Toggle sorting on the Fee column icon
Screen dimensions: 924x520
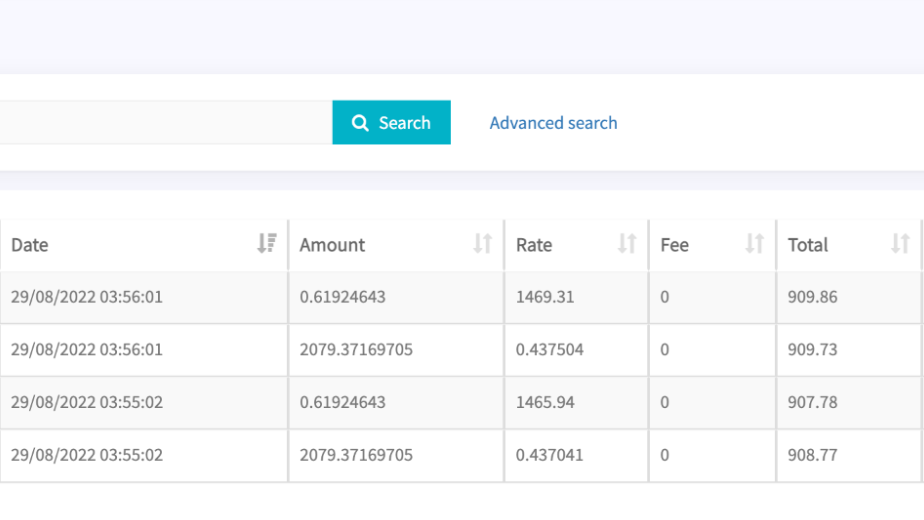click(x=755, y=244)
